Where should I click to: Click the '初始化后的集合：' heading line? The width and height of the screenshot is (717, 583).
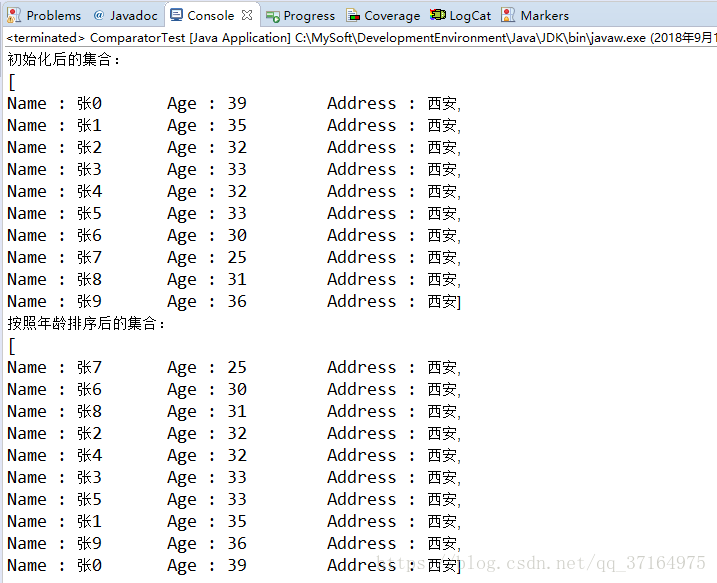tap(64, 59)
